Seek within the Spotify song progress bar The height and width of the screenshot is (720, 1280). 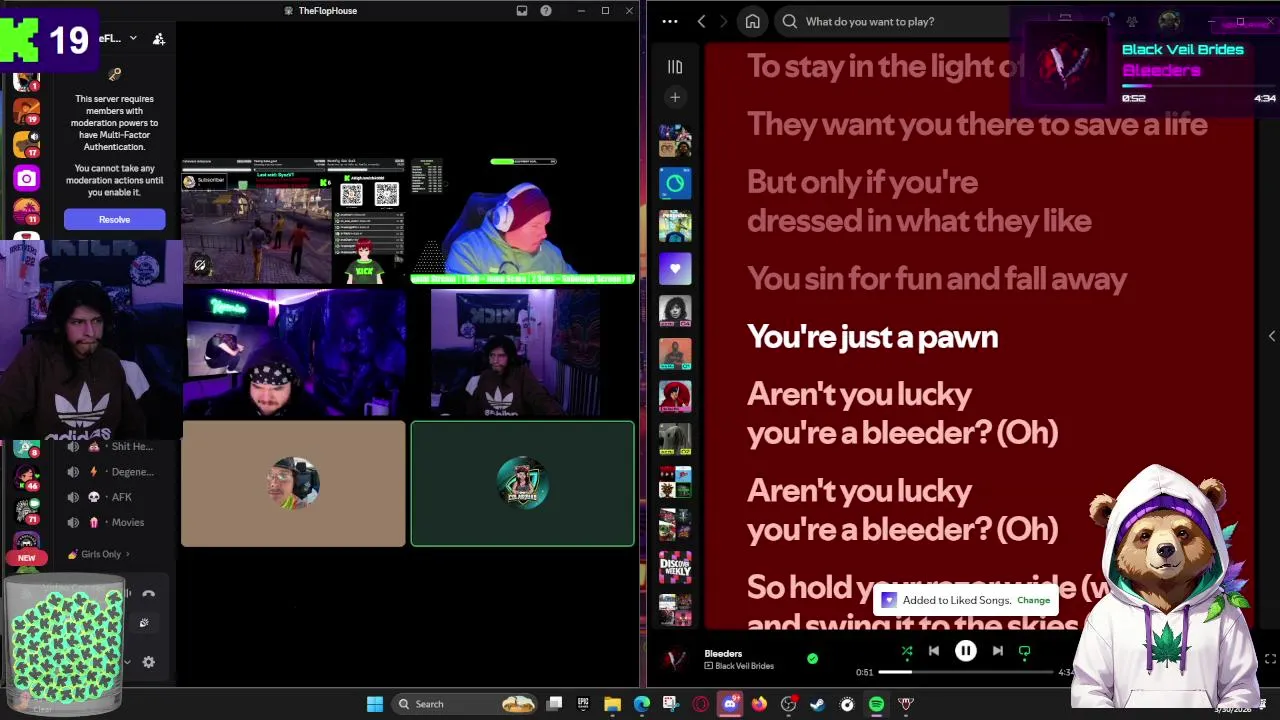[x=966, y=672]
